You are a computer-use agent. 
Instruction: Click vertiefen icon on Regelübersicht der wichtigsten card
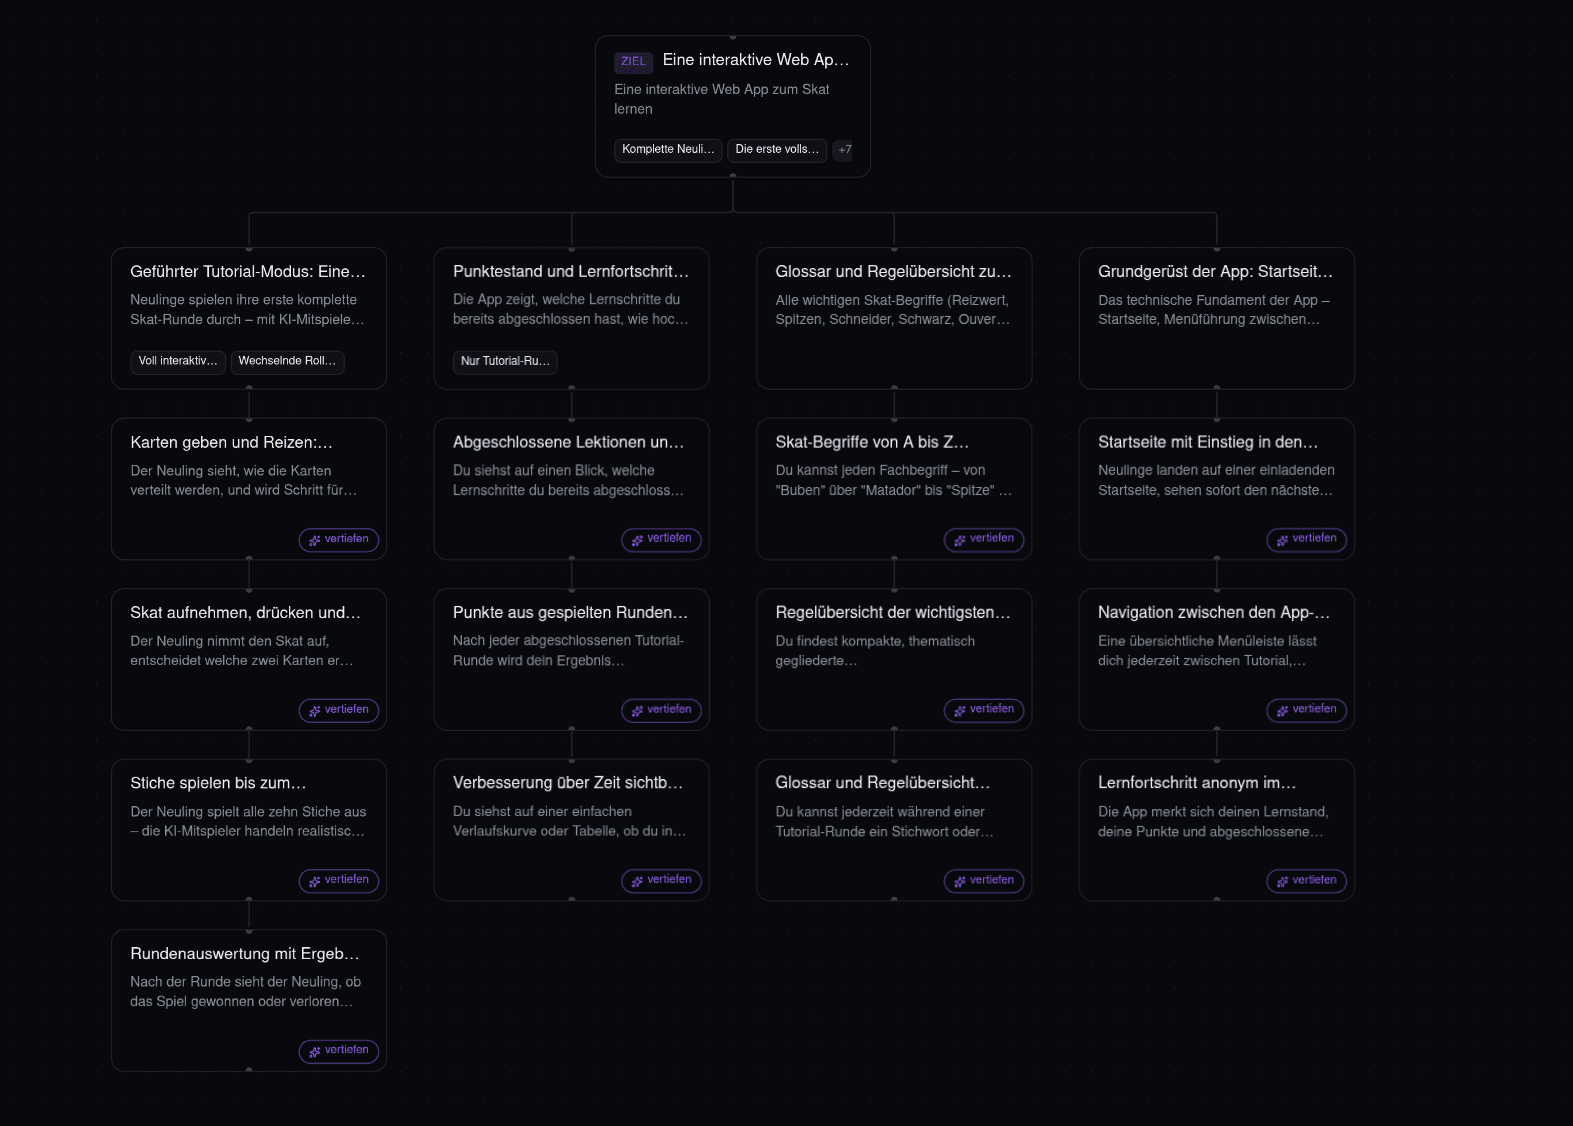click(960, 710)
